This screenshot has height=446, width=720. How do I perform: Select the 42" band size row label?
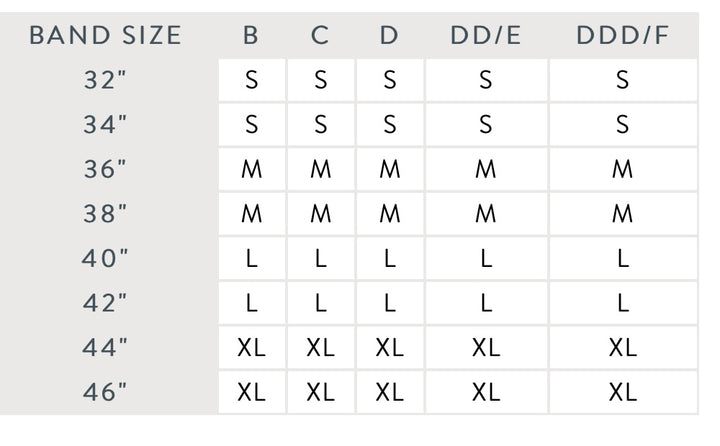click(x=106, y=303)
